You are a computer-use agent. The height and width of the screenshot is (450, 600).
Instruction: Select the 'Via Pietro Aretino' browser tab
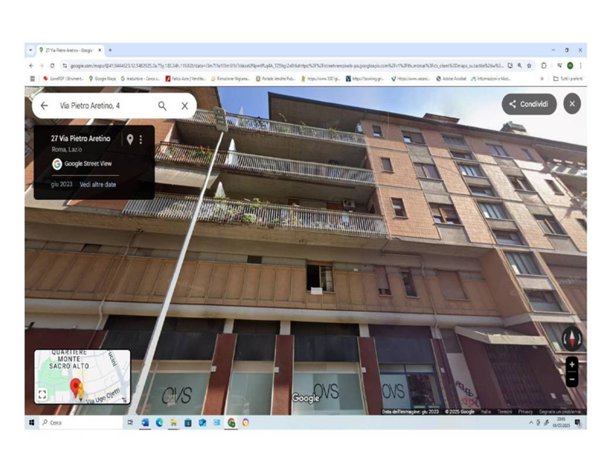click(x=70, y=50)
